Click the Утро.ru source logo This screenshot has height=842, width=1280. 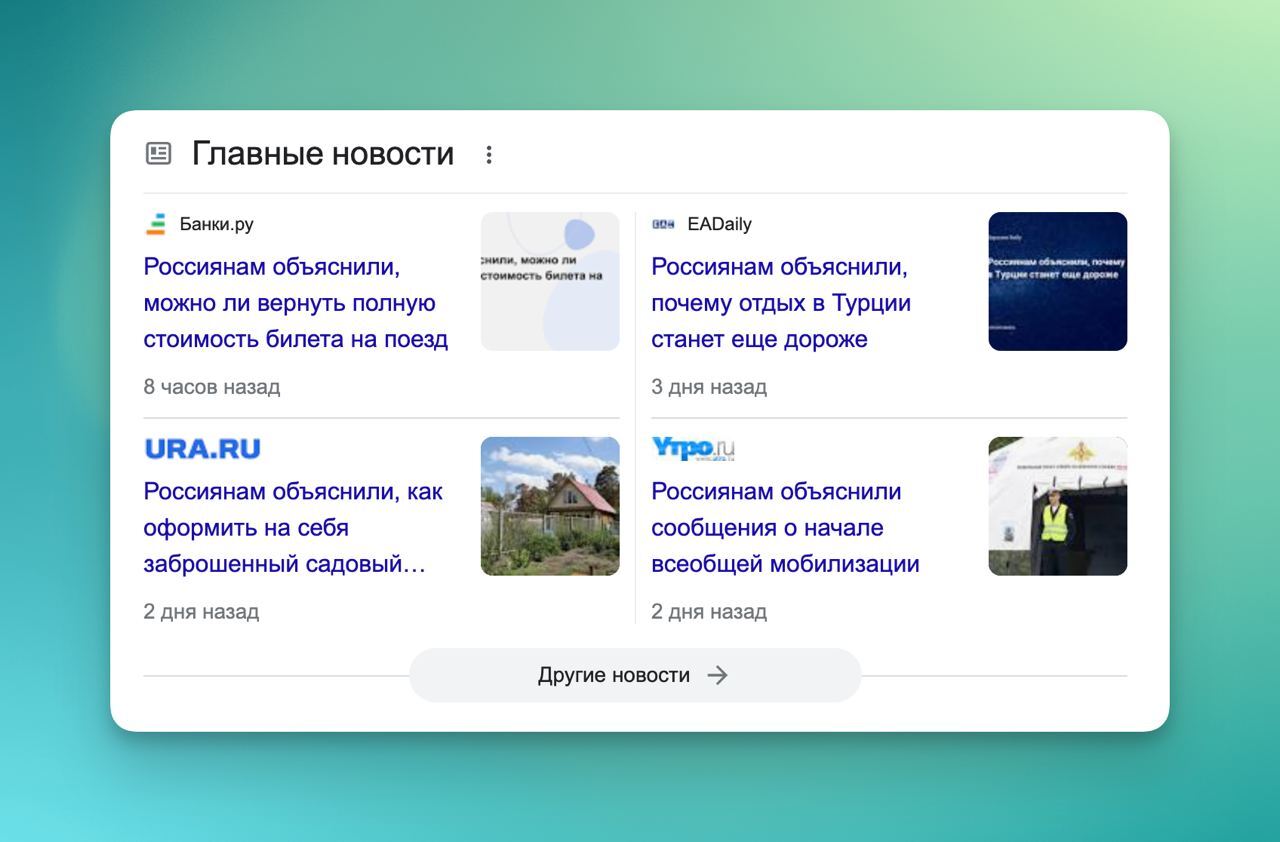tap(693, 449)
